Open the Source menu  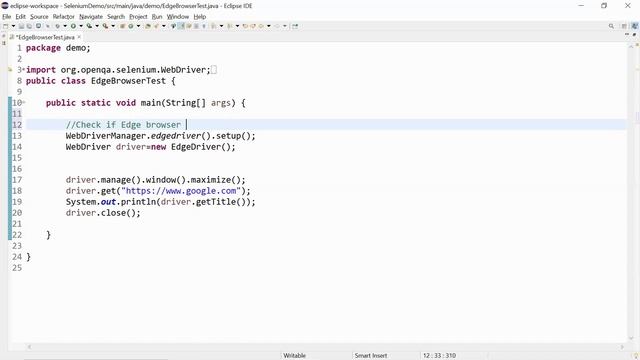tap(39, 17)
